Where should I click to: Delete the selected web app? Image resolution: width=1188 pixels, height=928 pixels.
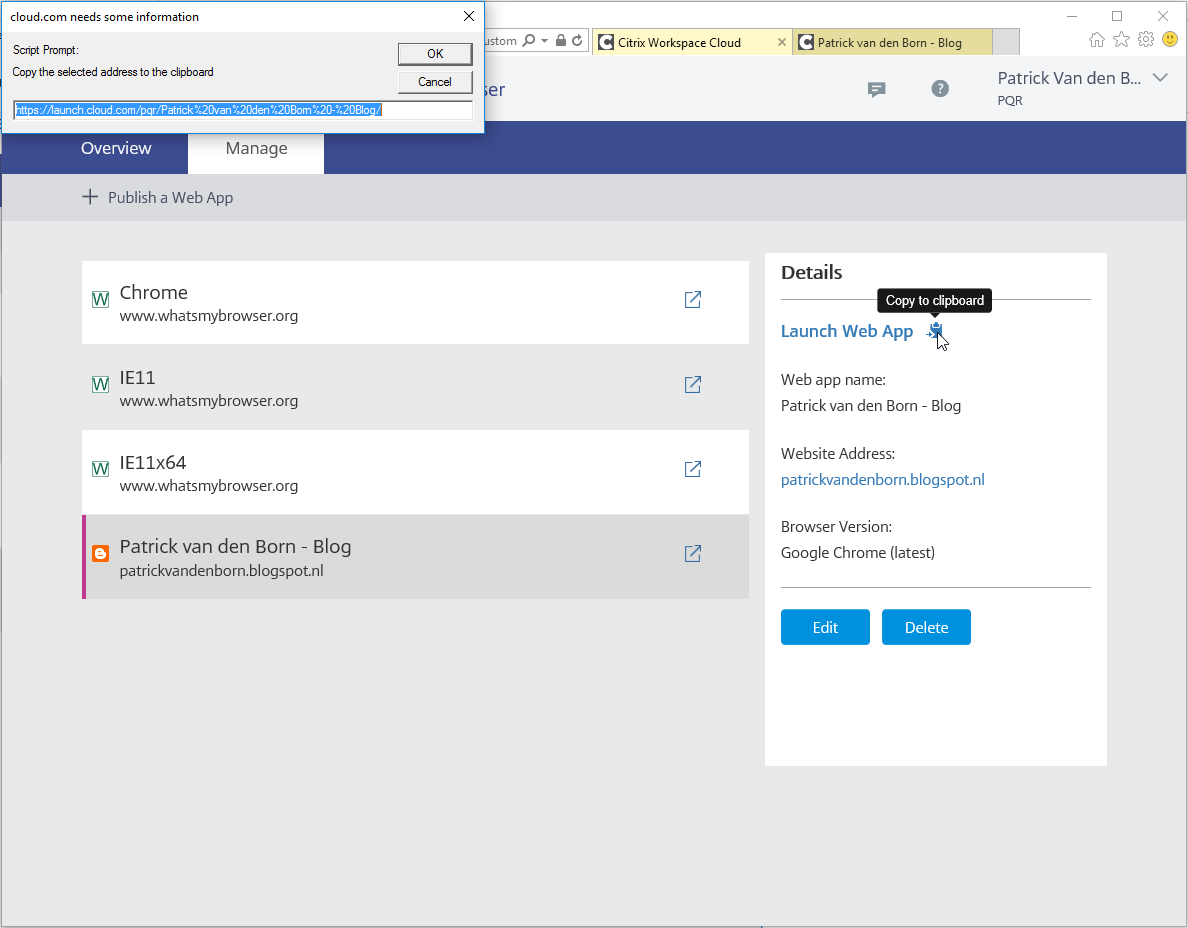pos(926,627)
